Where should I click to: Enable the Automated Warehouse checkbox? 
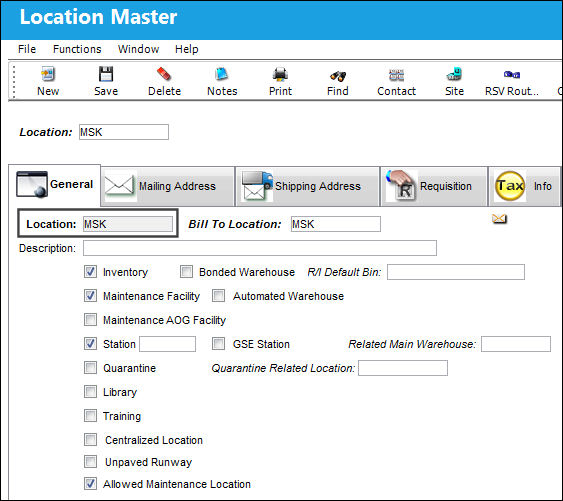[218, 296]
